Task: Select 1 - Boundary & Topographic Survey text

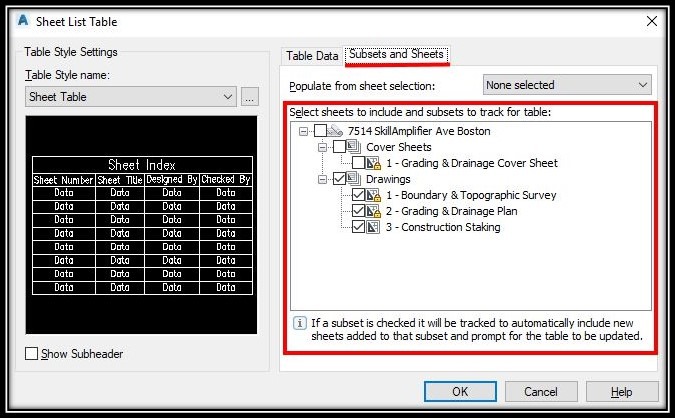Action: click(x=471, y=195)
